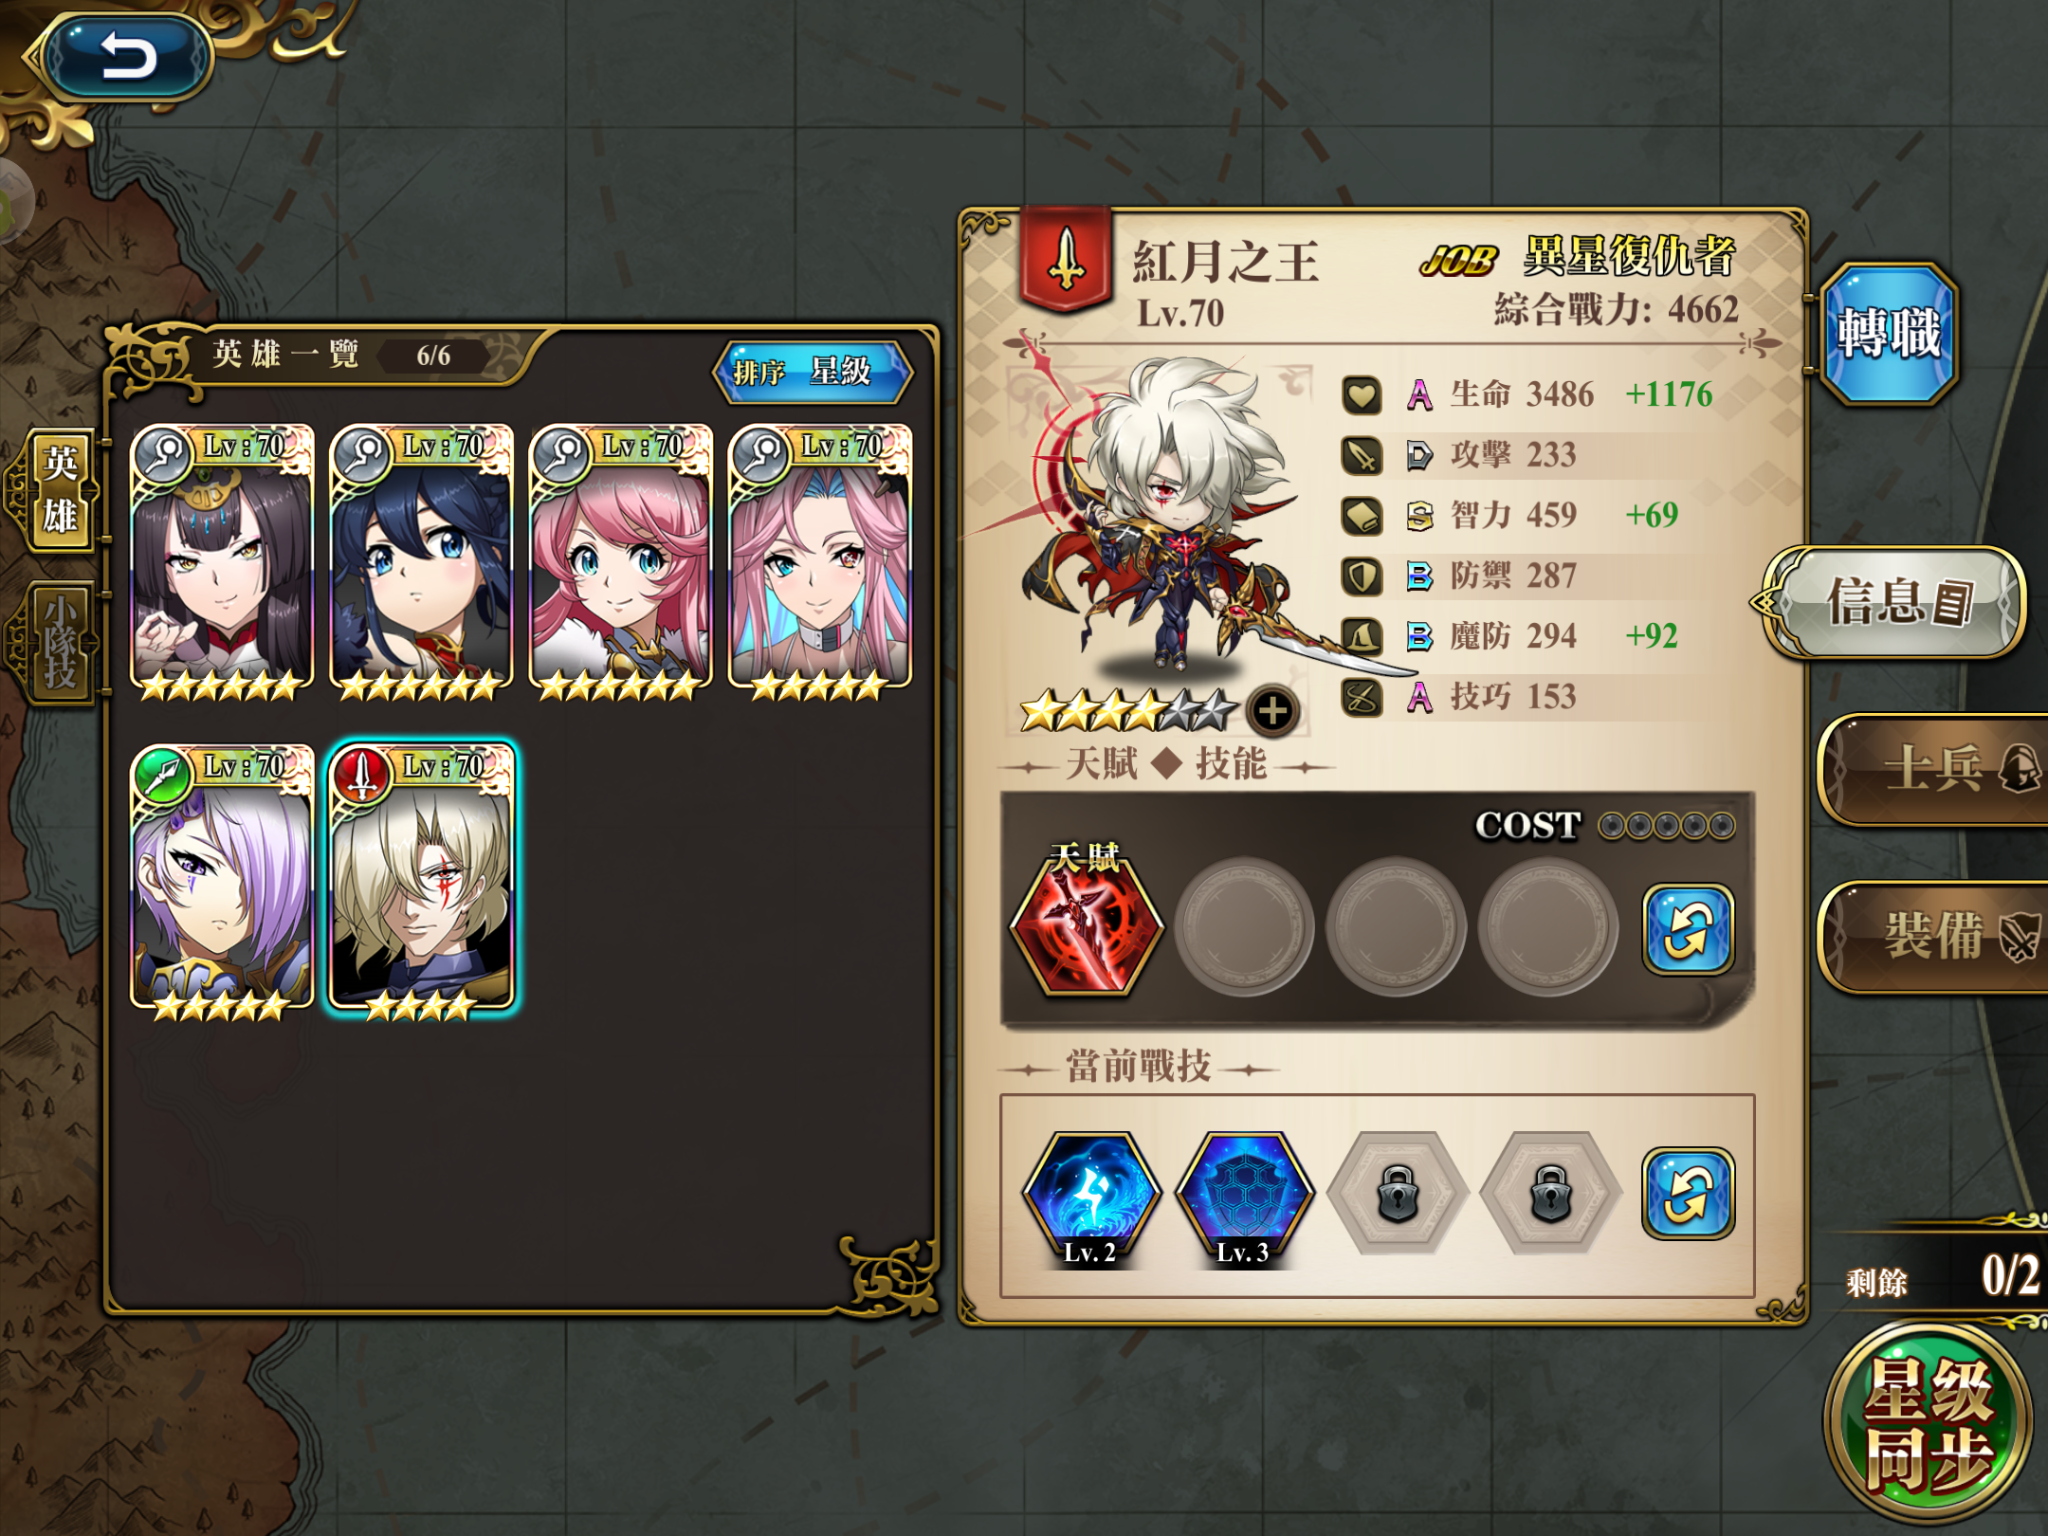Click the second locked battle skill slot
The height and width of the screenshot is (1536, 2048).
(x=1550, y=1194)
